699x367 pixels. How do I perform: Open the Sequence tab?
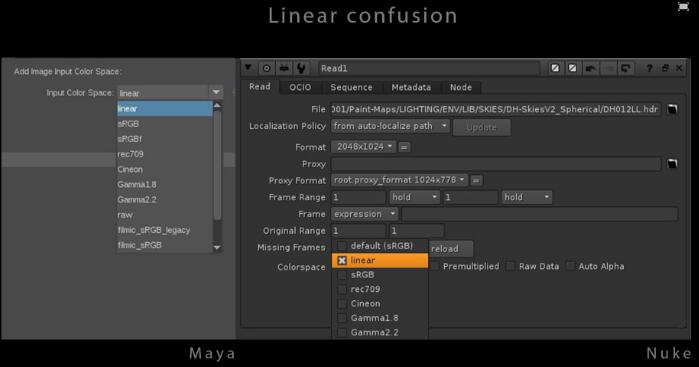351,87
